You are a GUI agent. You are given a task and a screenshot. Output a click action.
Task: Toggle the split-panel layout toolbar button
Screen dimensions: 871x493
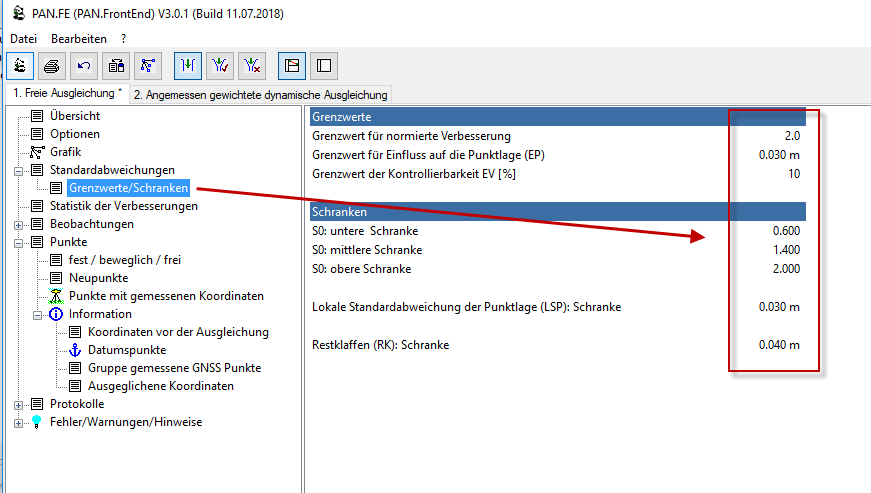pos(292,66)
